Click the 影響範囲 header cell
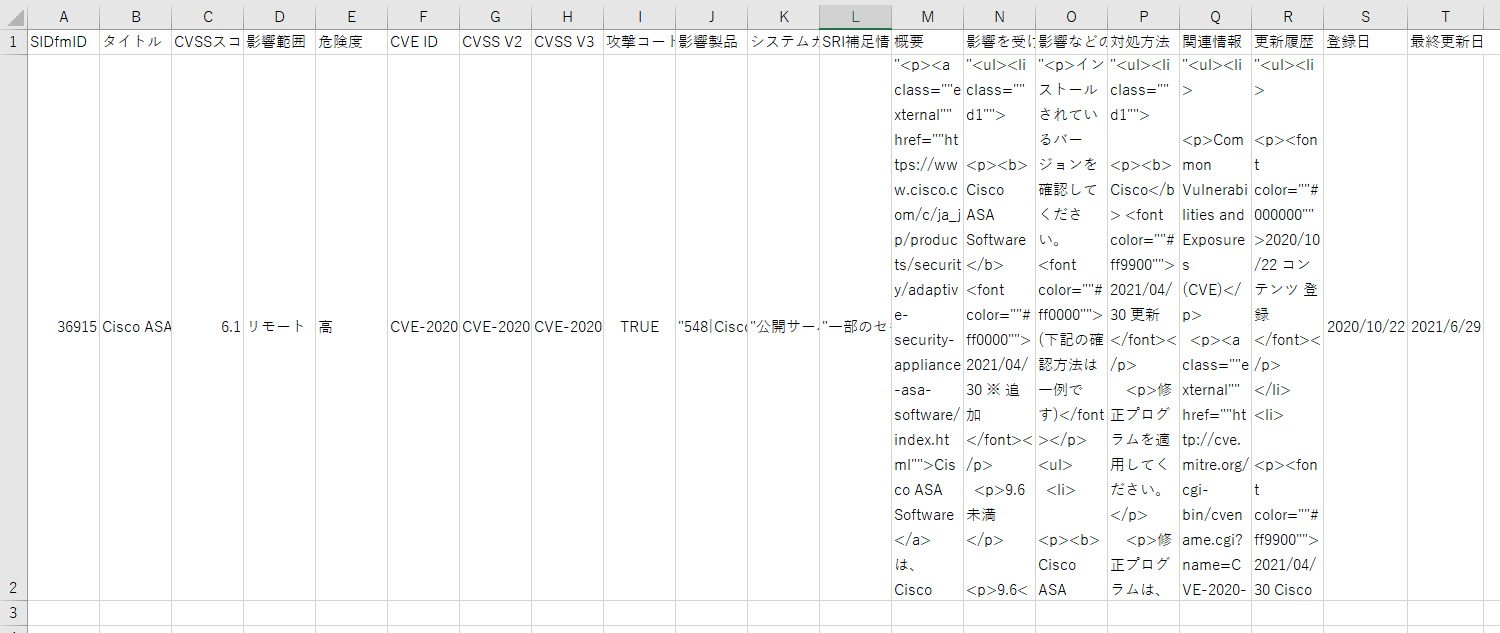This screenshot has width=1500, height=633. 280,42
